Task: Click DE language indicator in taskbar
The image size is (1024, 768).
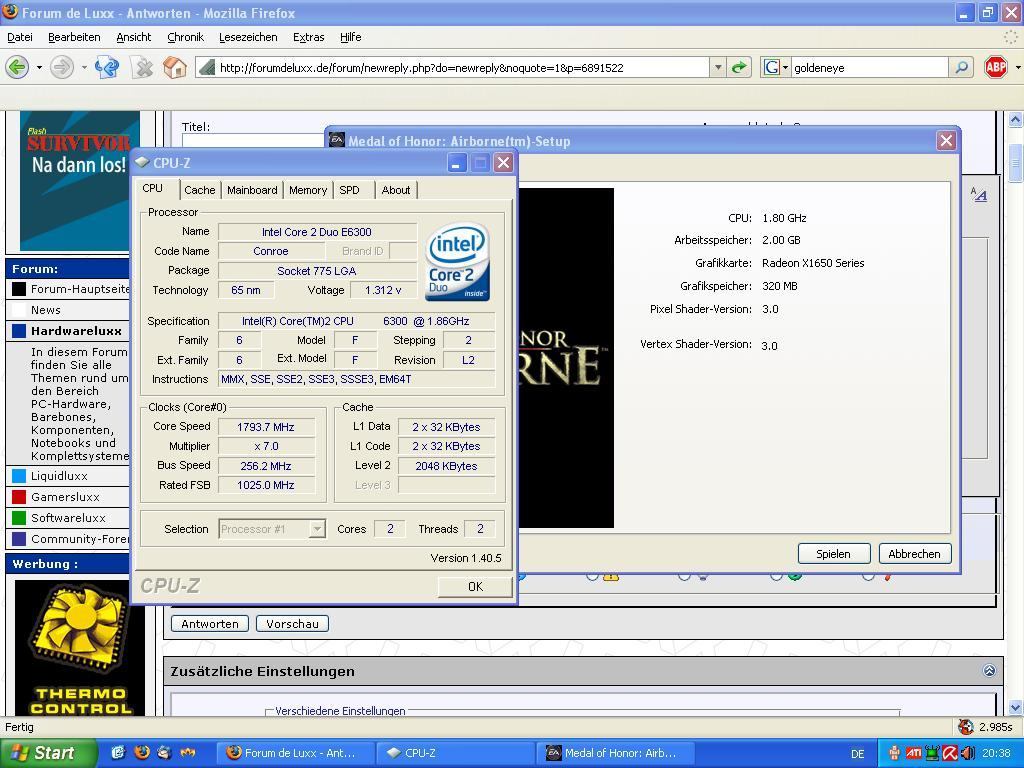Action: (x=857, y=754)
